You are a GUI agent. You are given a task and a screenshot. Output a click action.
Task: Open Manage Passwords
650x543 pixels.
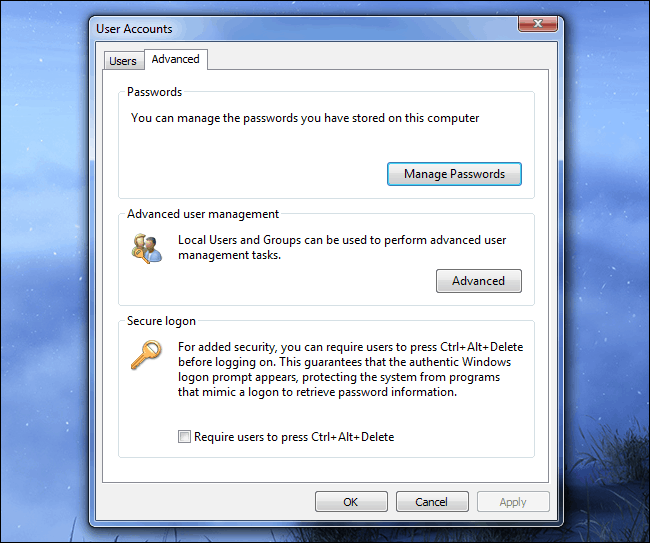tap(454, 174)
